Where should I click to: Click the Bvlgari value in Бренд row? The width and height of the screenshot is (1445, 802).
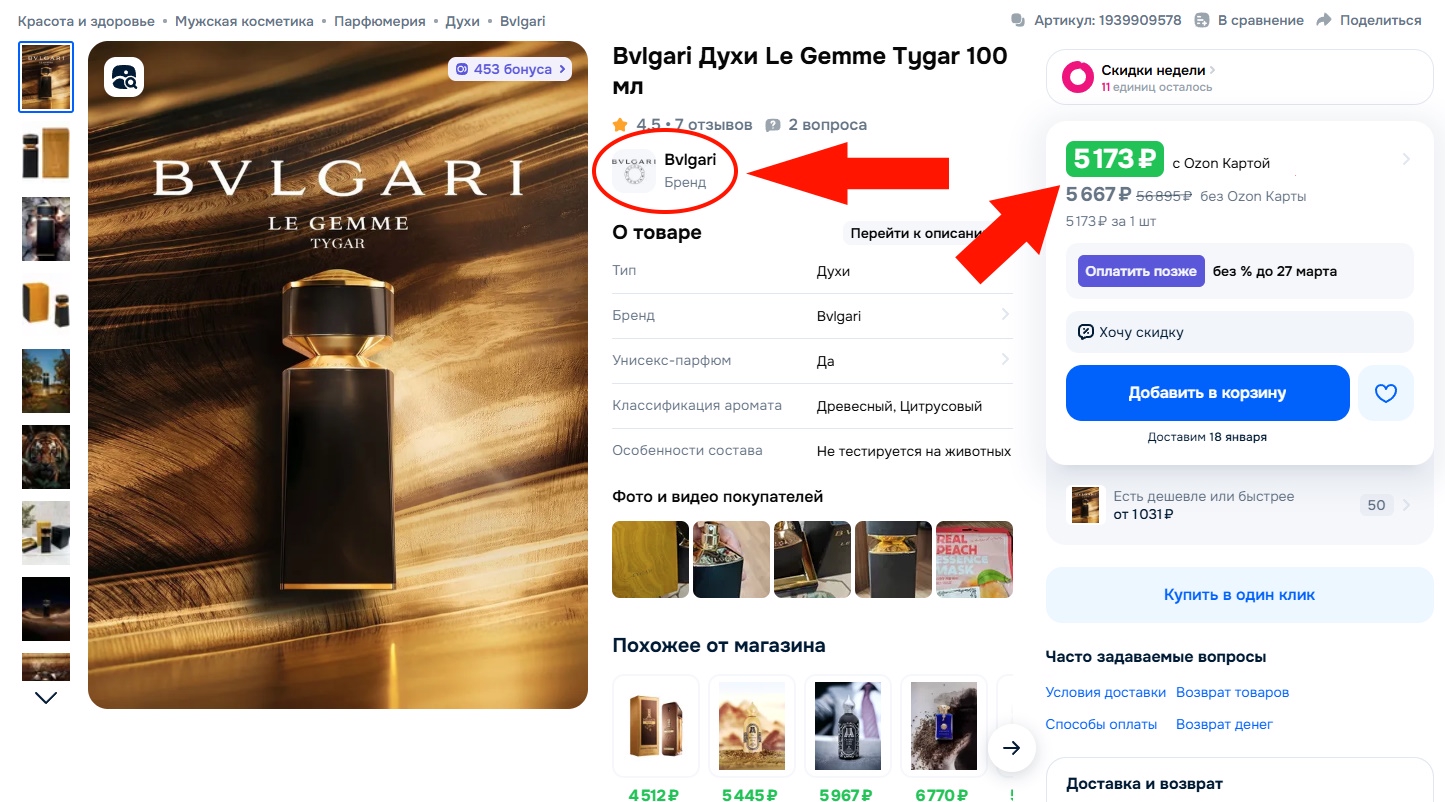(839, 316)
